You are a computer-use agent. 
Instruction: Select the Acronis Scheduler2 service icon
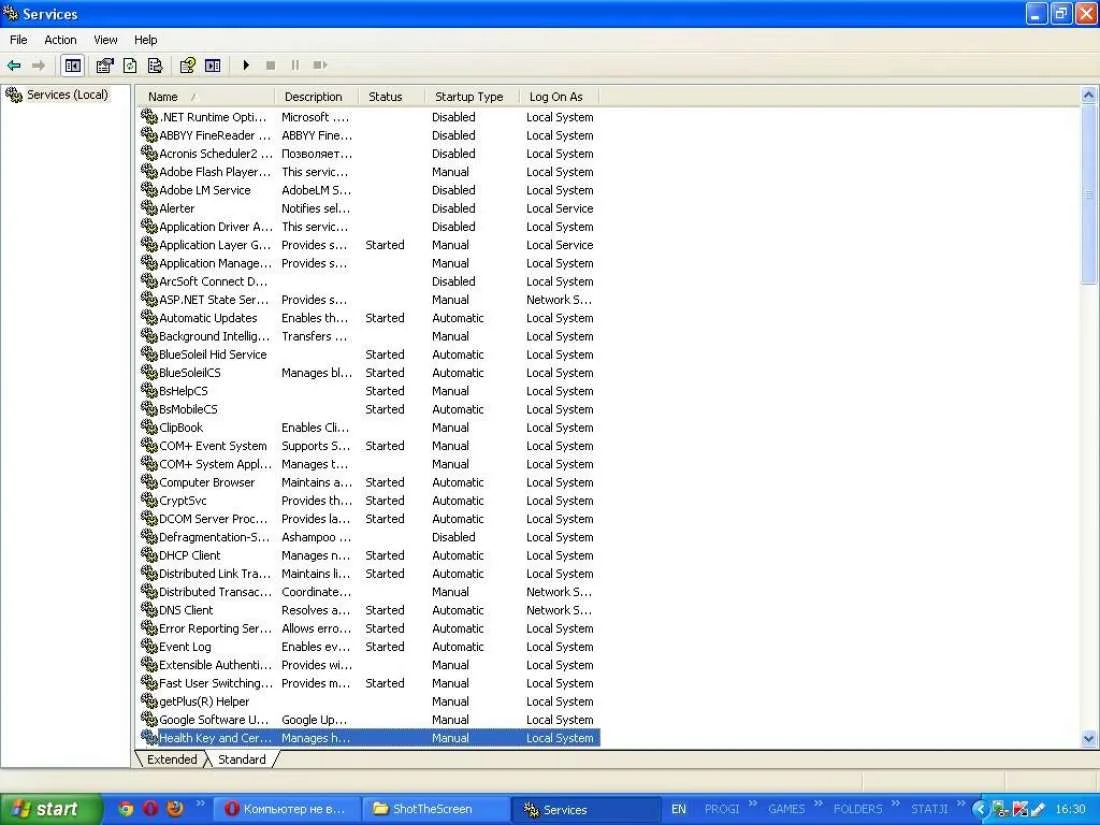(x=149, y=153)
